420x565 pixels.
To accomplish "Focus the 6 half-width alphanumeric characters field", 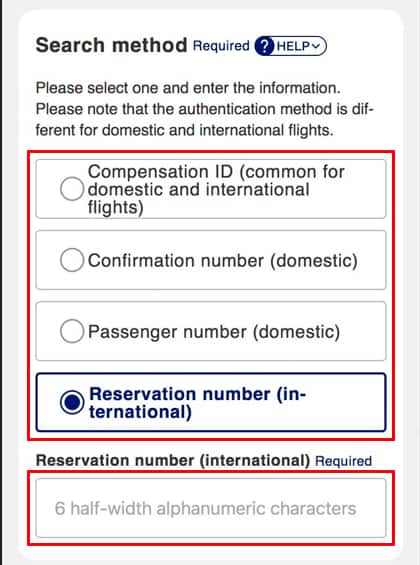I will click(211, 508).
